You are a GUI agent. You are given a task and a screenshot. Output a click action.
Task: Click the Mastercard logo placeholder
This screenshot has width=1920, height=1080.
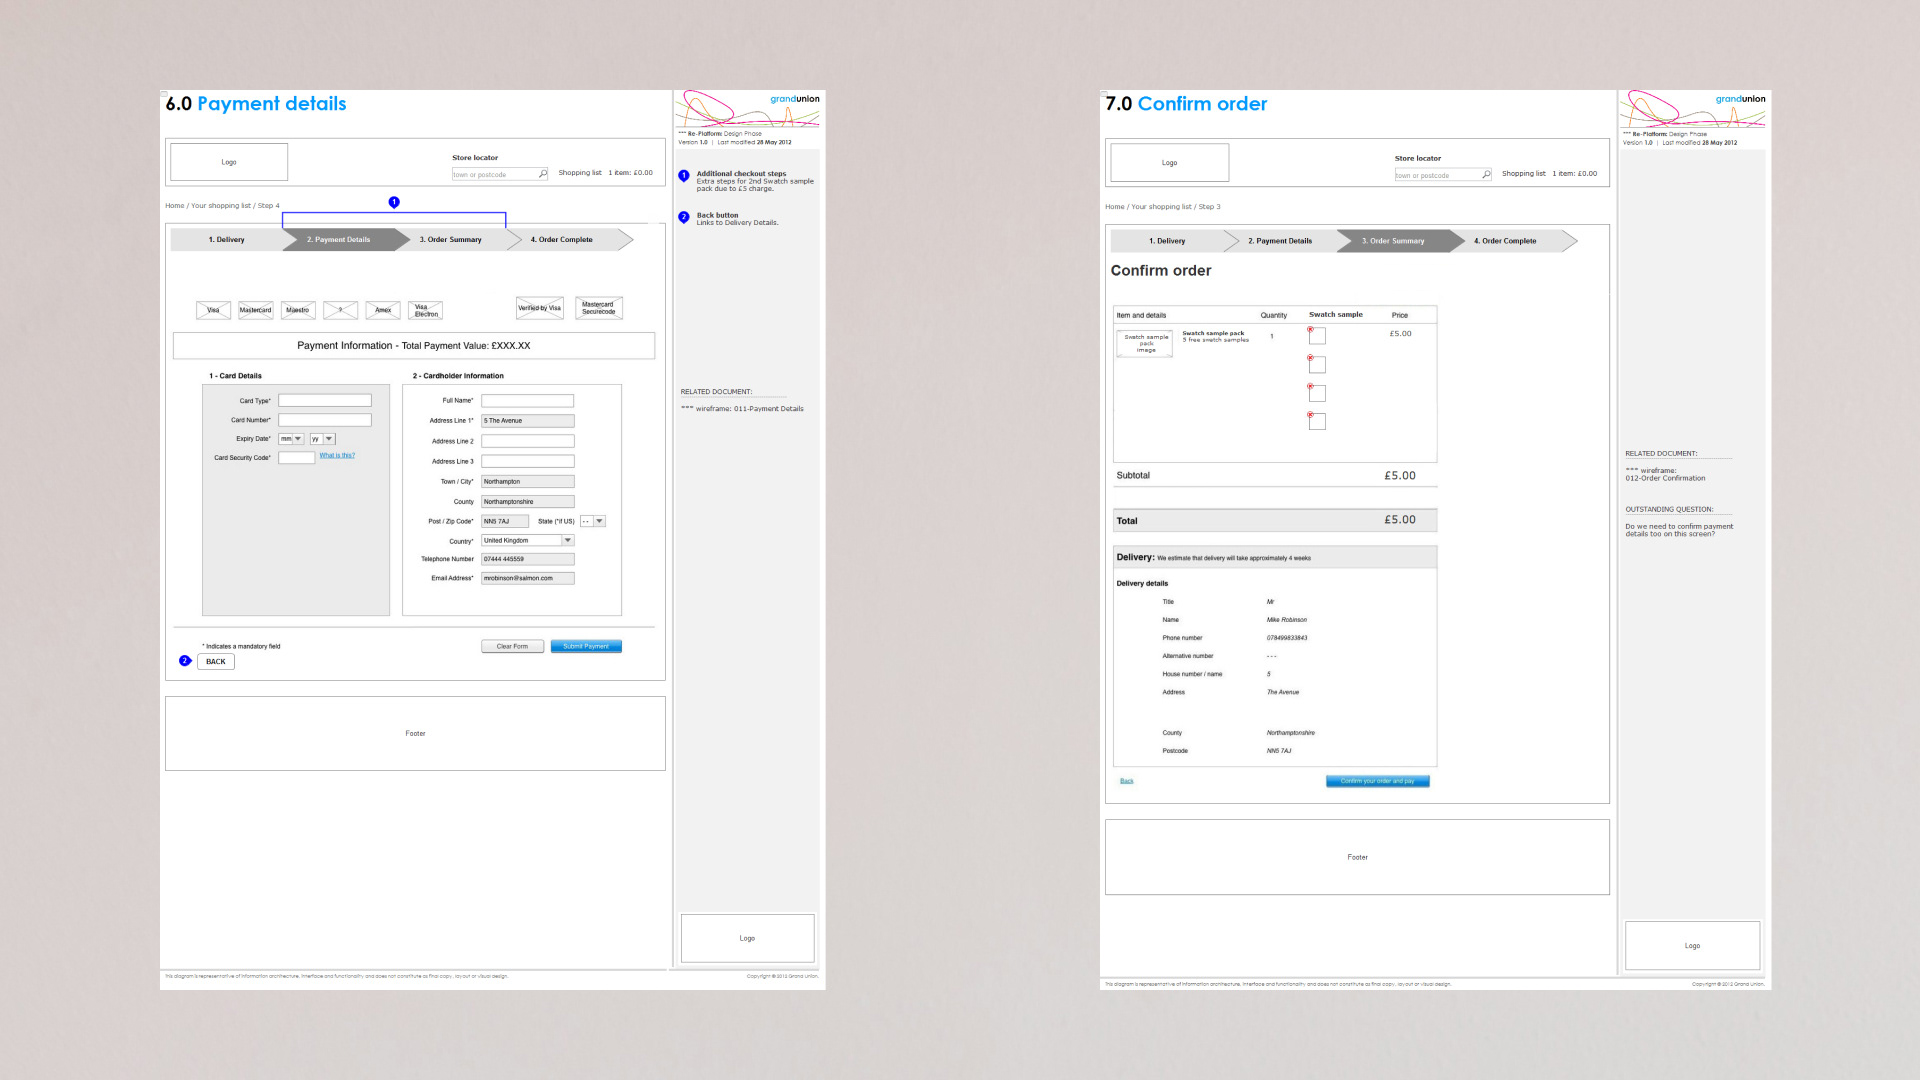(x=255, y=310)
